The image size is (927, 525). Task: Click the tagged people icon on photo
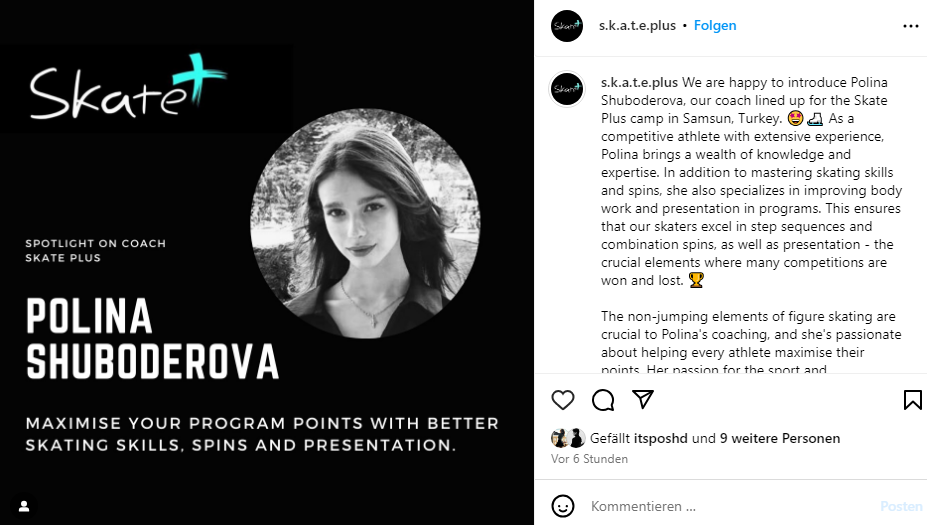pos(24,506)
